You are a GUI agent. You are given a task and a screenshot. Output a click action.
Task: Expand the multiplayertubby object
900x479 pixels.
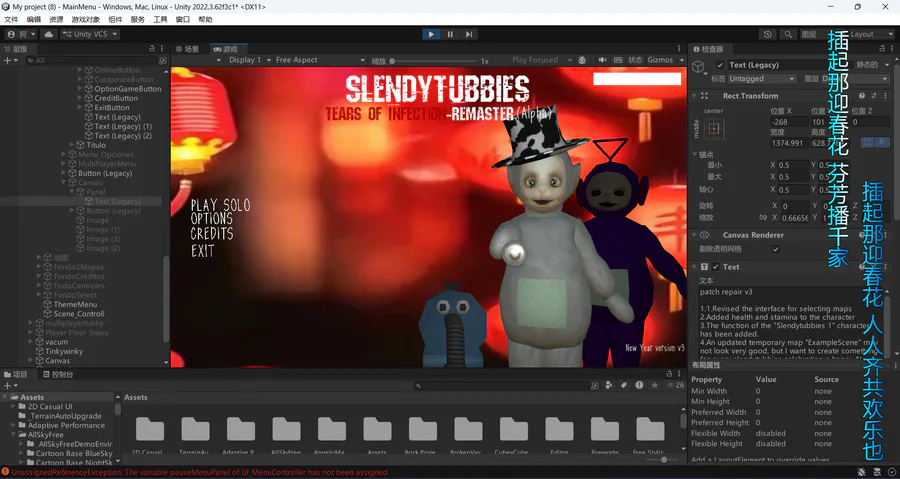[x=30, y=324]
